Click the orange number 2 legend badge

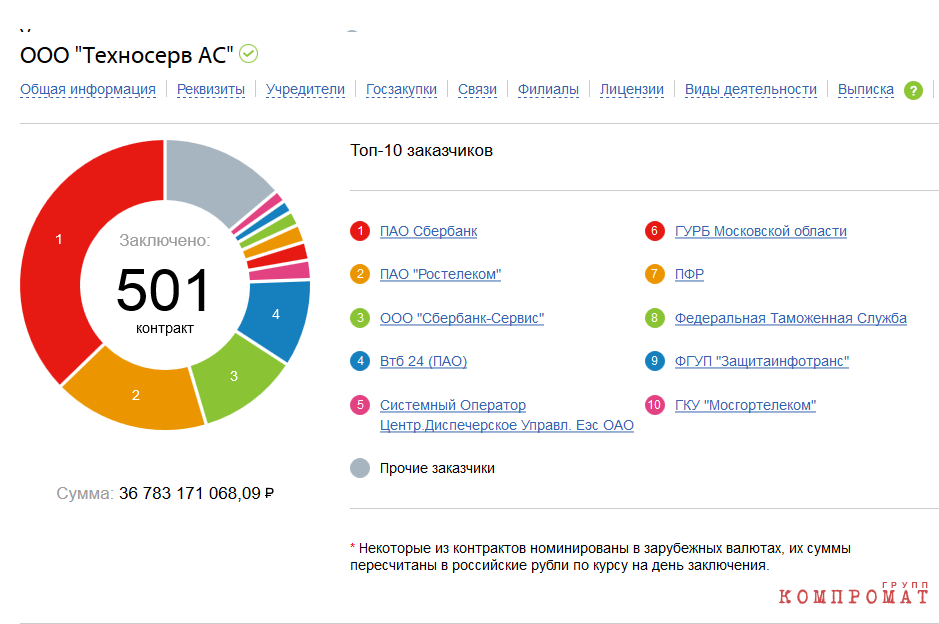360,274
